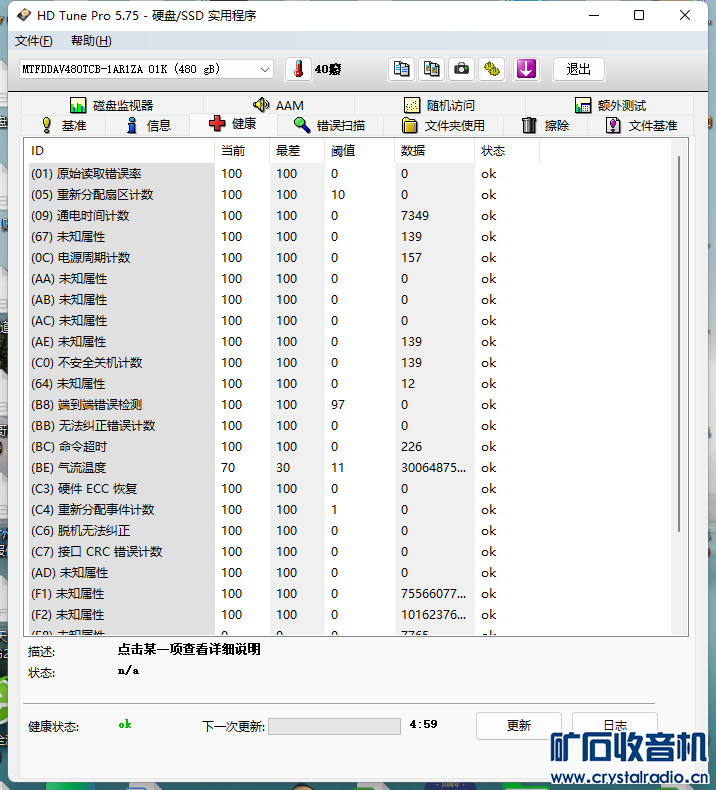The image size is (716, 790).
Task: Click the copy screenshot to clipboard icon
Action: [431, 69]
